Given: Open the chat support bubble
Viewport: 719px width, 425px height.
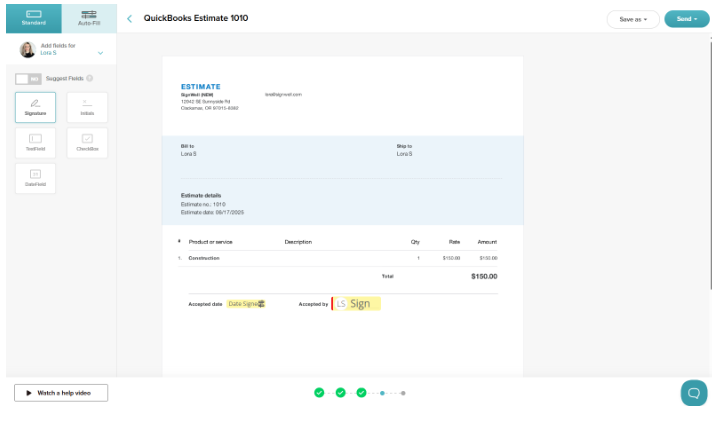Looking at the screenshot, I should tap(693, 393).
